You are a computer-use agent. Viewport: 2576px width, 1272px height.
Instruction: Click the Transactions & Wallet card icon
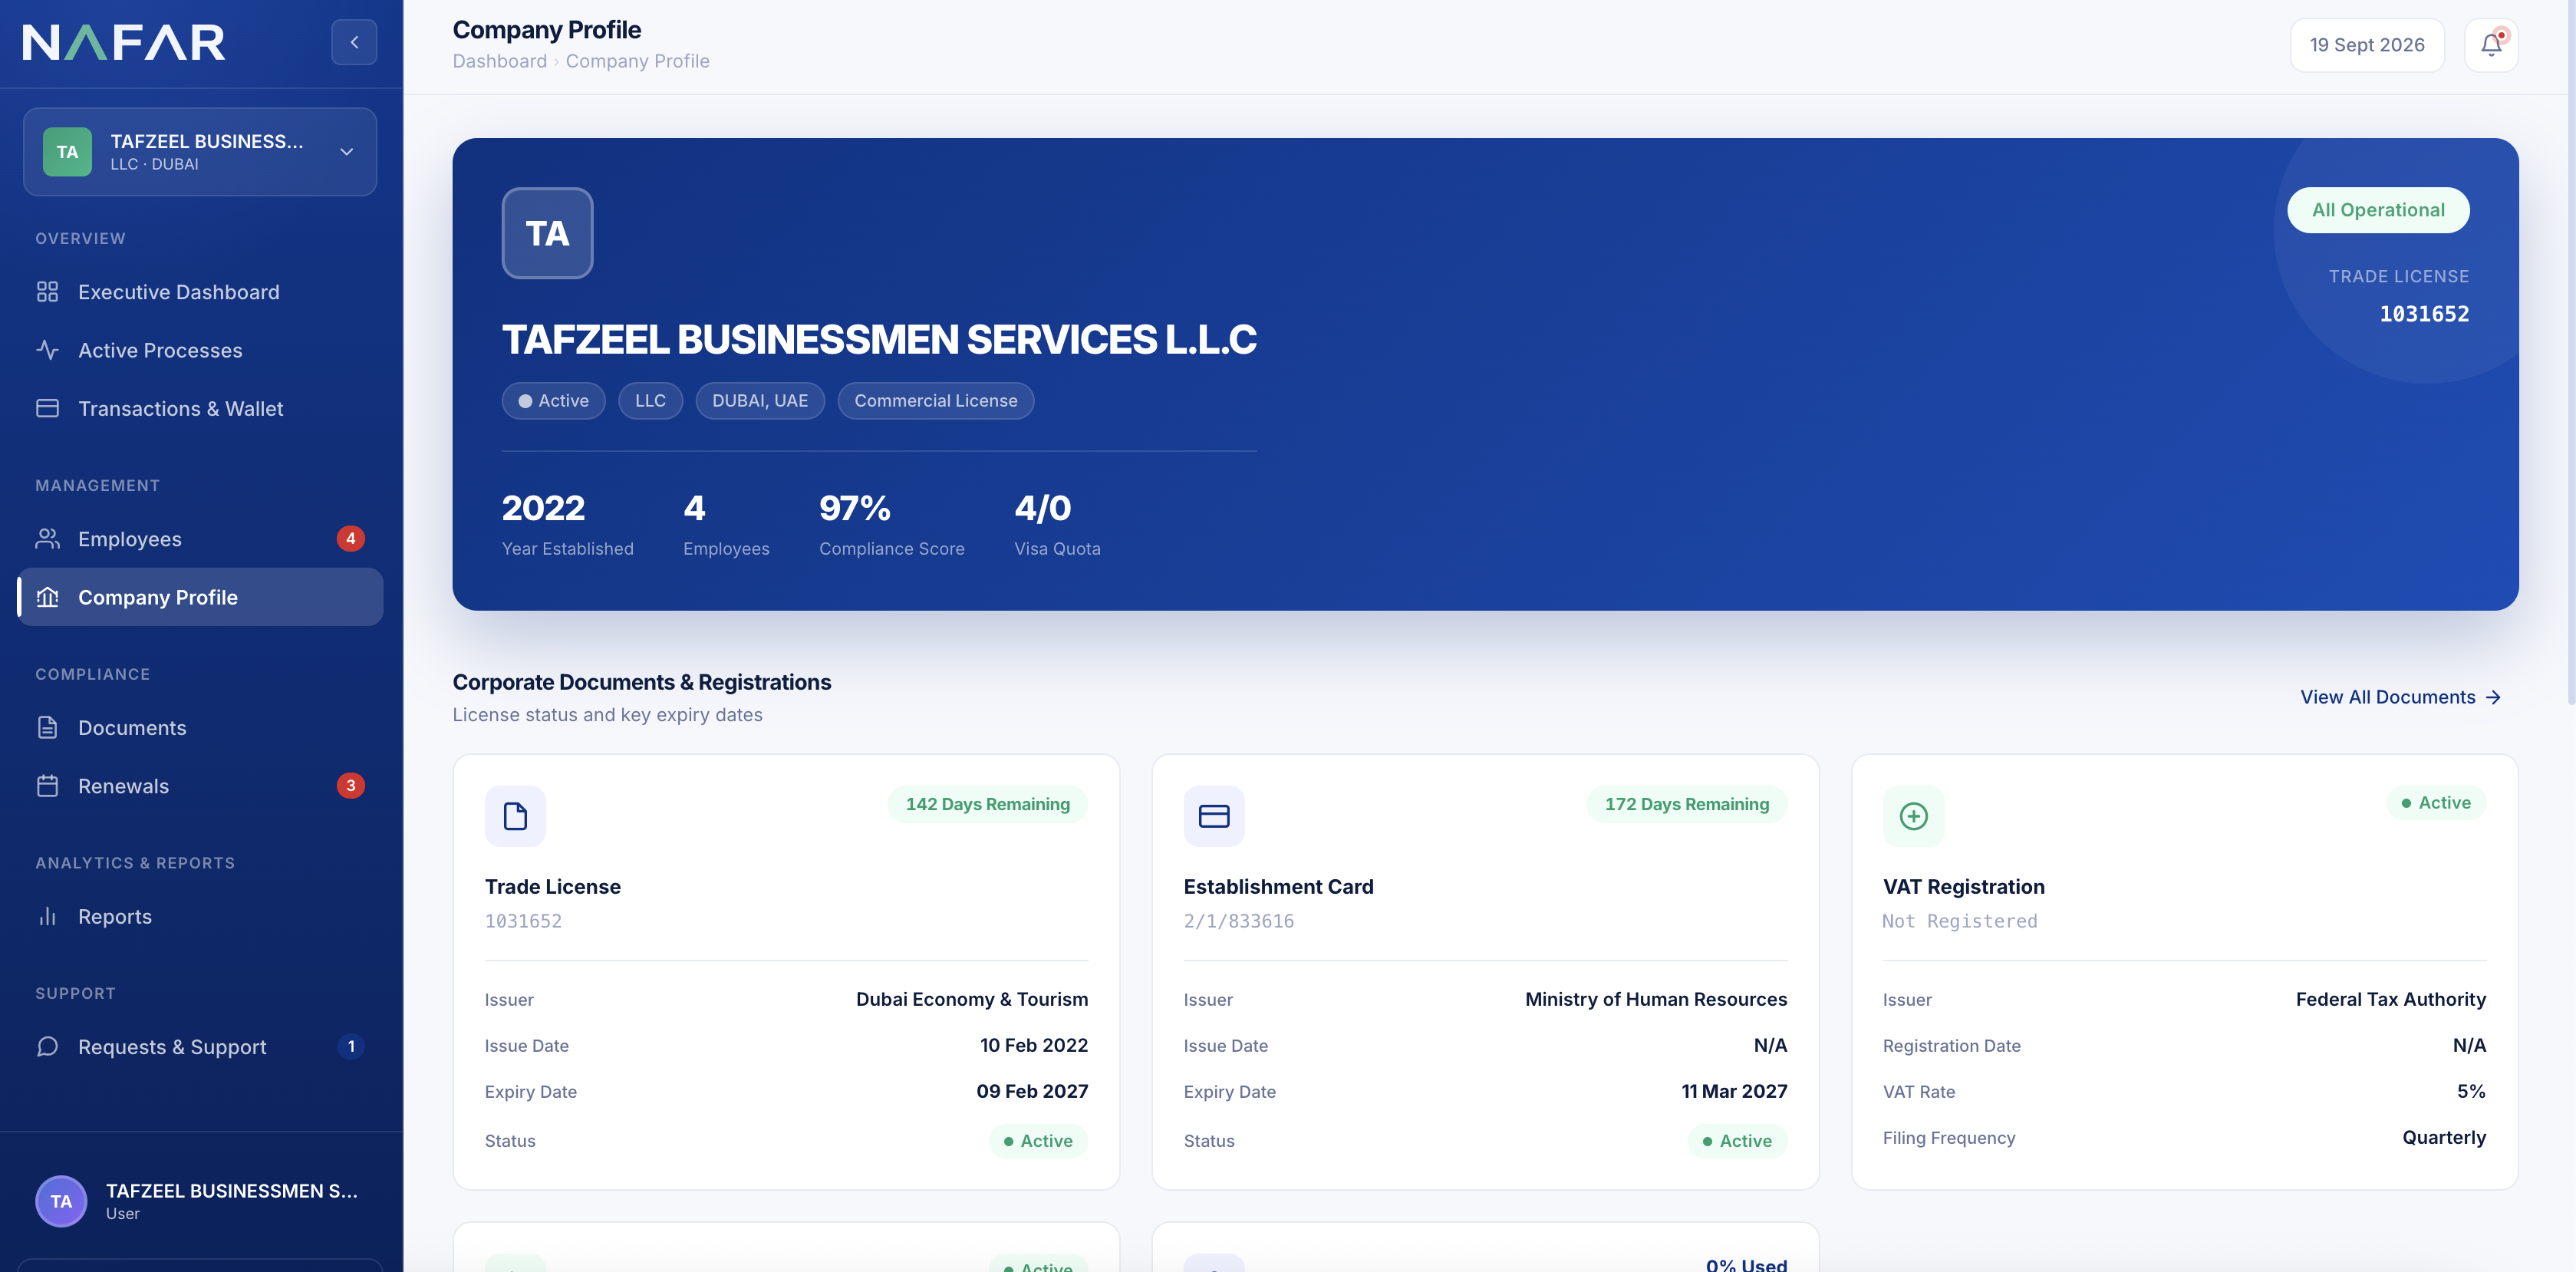click(x=47, y=408)
